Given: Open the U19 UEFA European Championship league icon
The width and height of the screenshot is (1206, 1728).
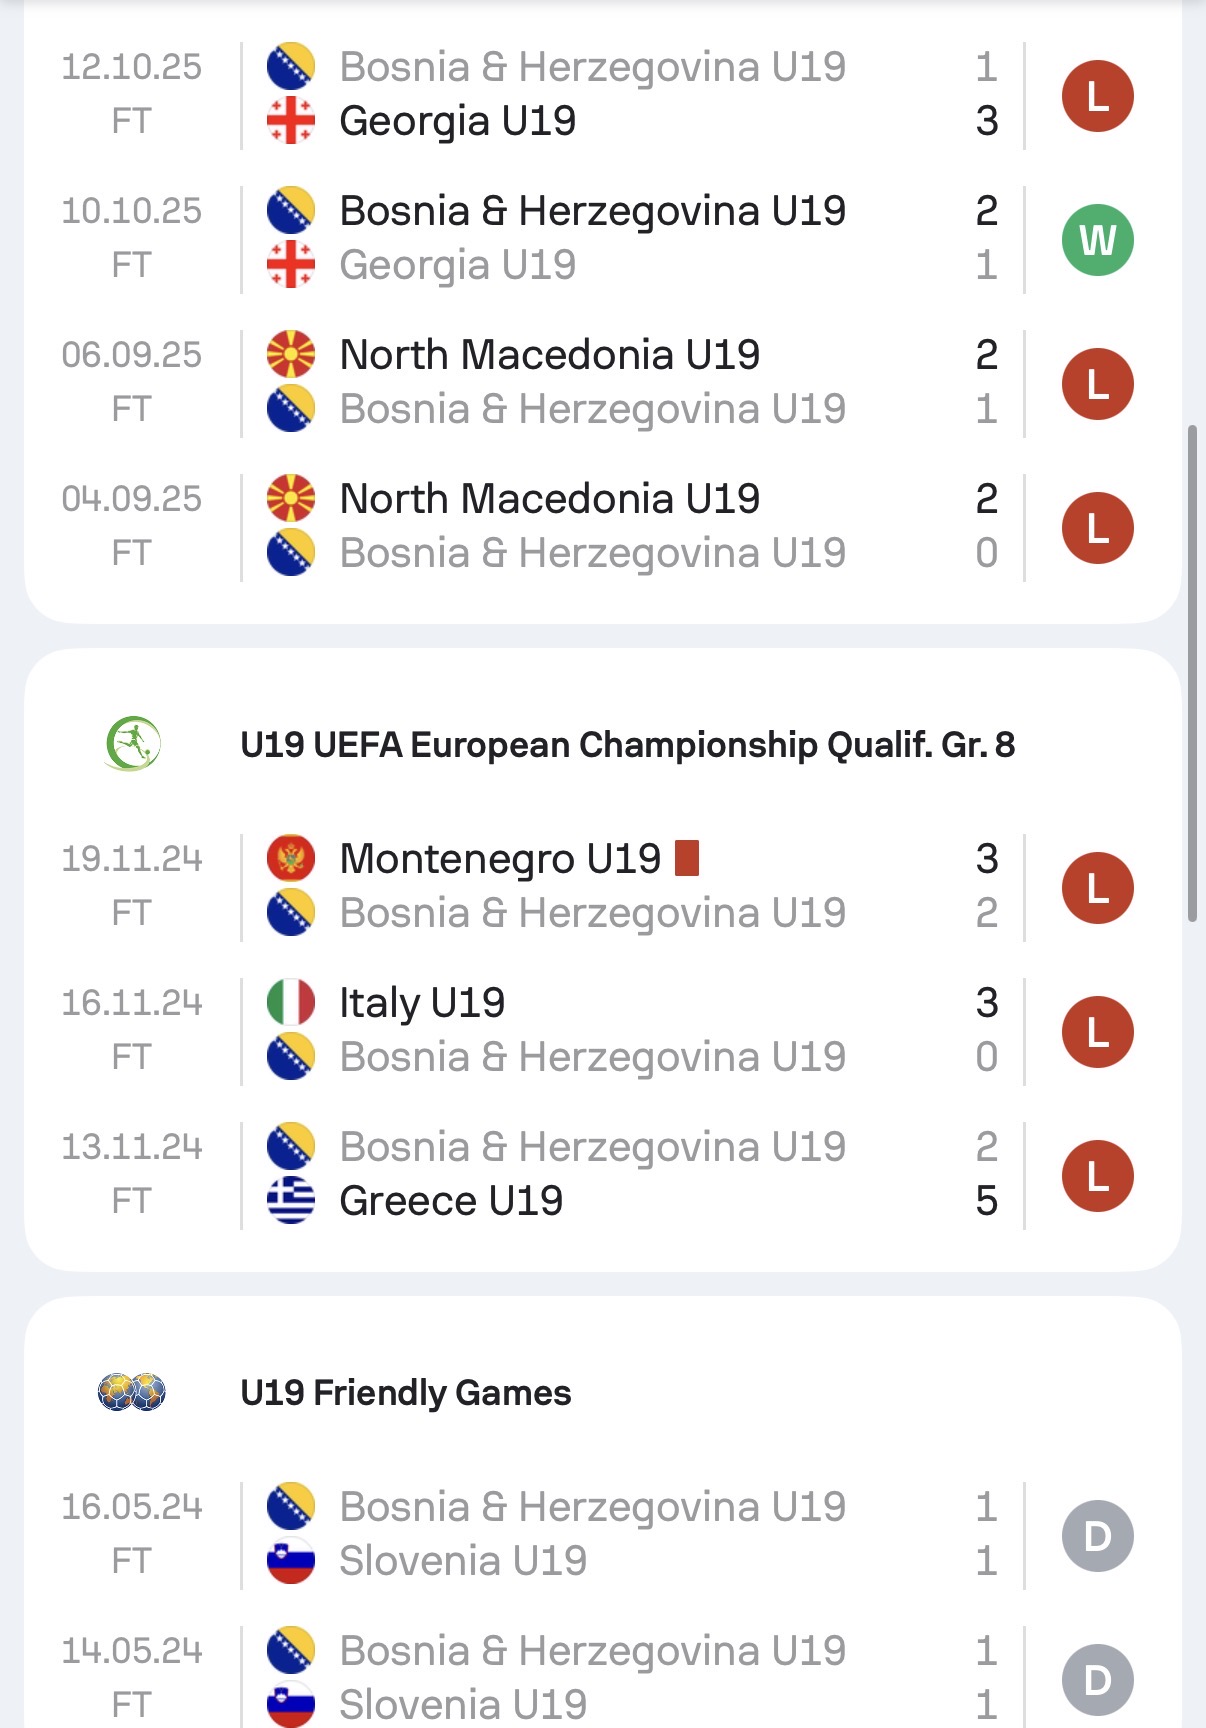Looking at the screenshot, I should pyautogui.click(x=132, y=744).
